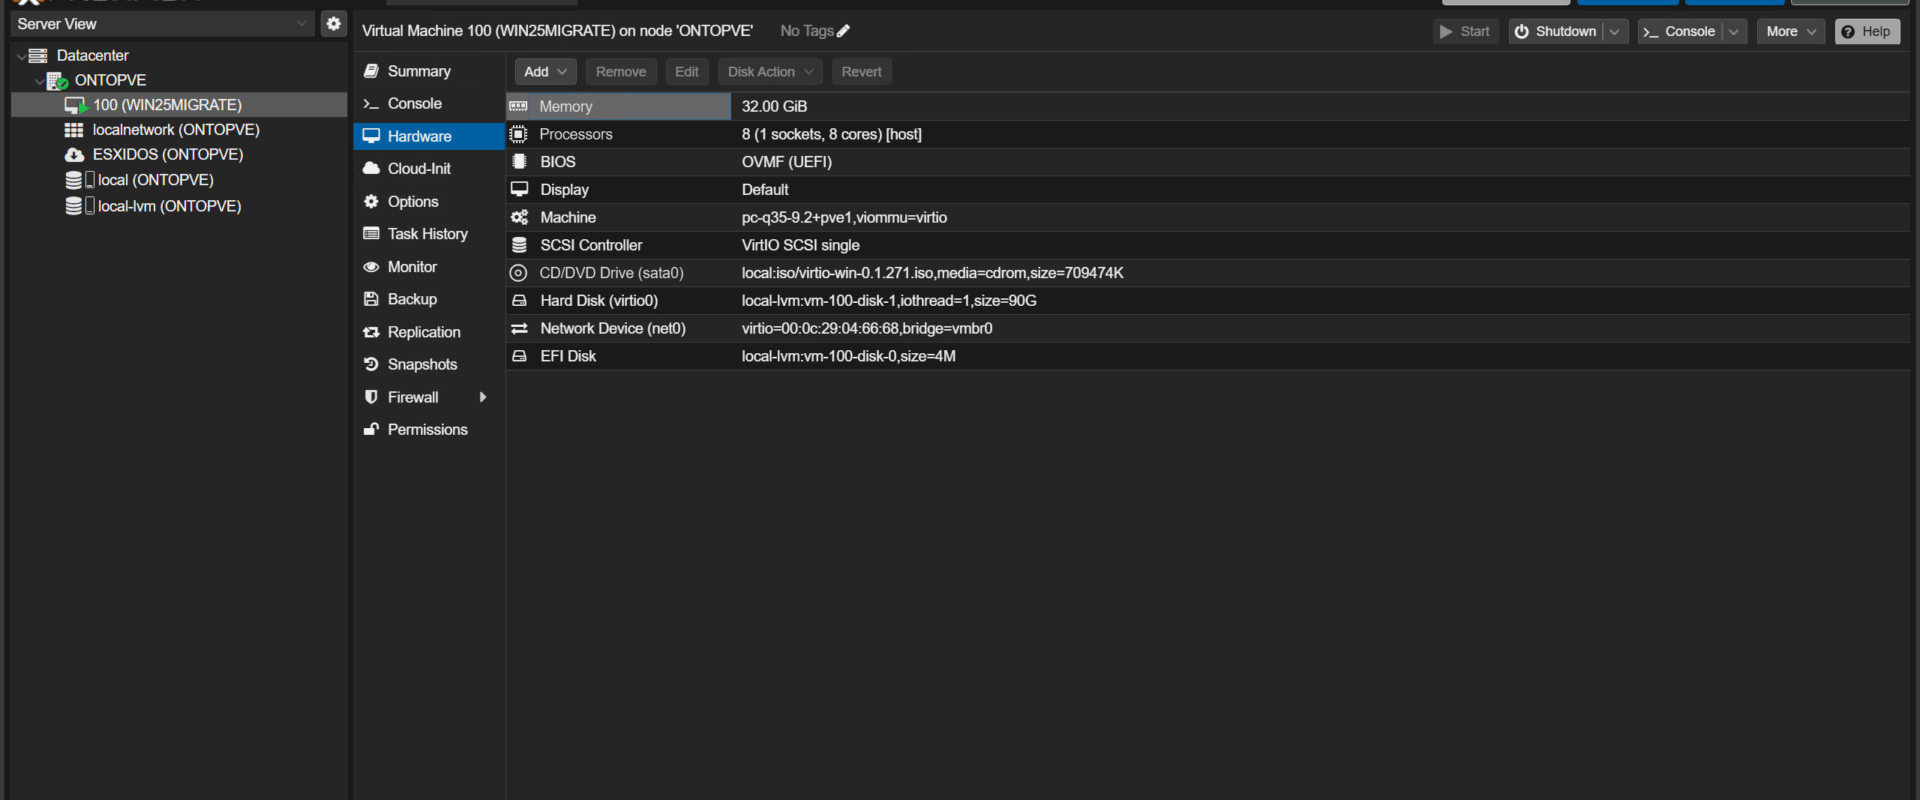Select the SCSI Controller row
Screen dimensions: 1920x800
pos(1208,245)
